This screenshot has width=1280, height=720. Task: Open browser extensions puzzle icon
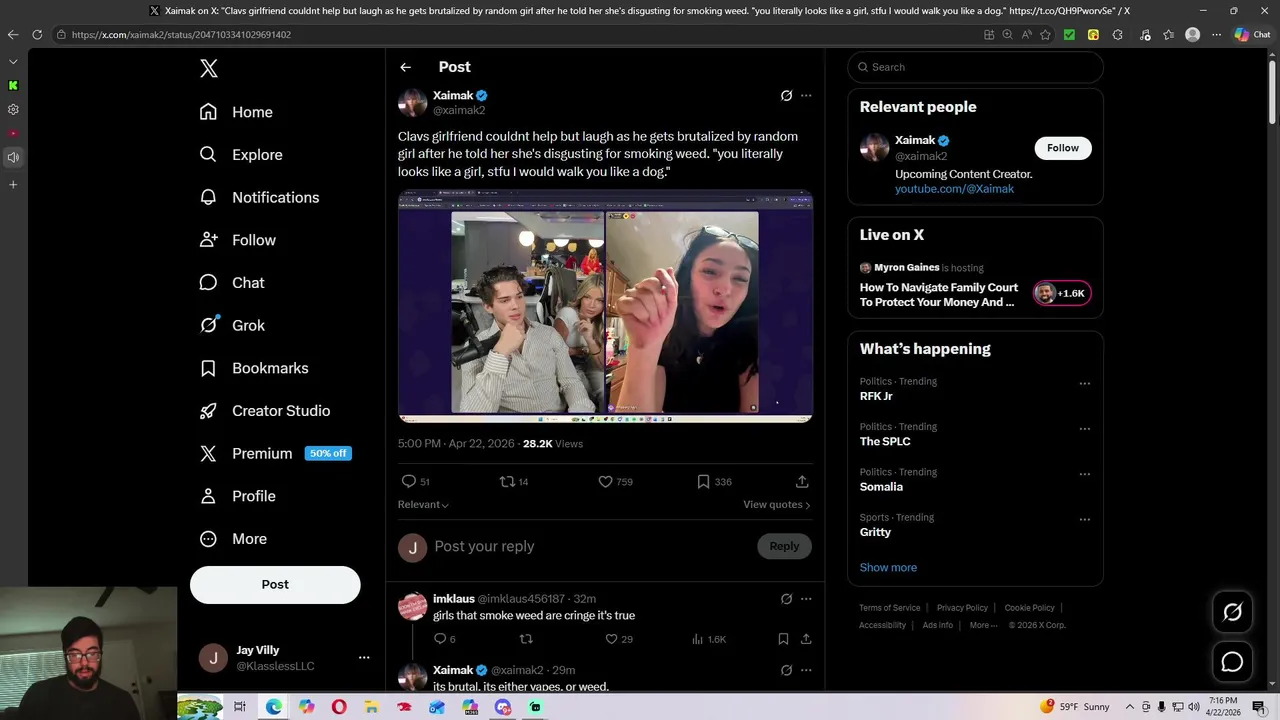pos(1117,34)
